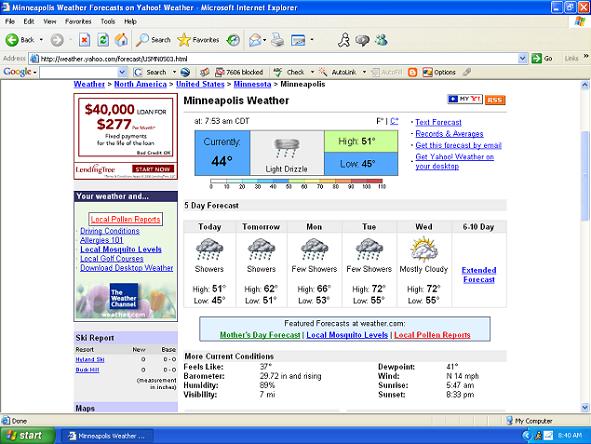Click the Windows Messenger people icon

point(381,40)
